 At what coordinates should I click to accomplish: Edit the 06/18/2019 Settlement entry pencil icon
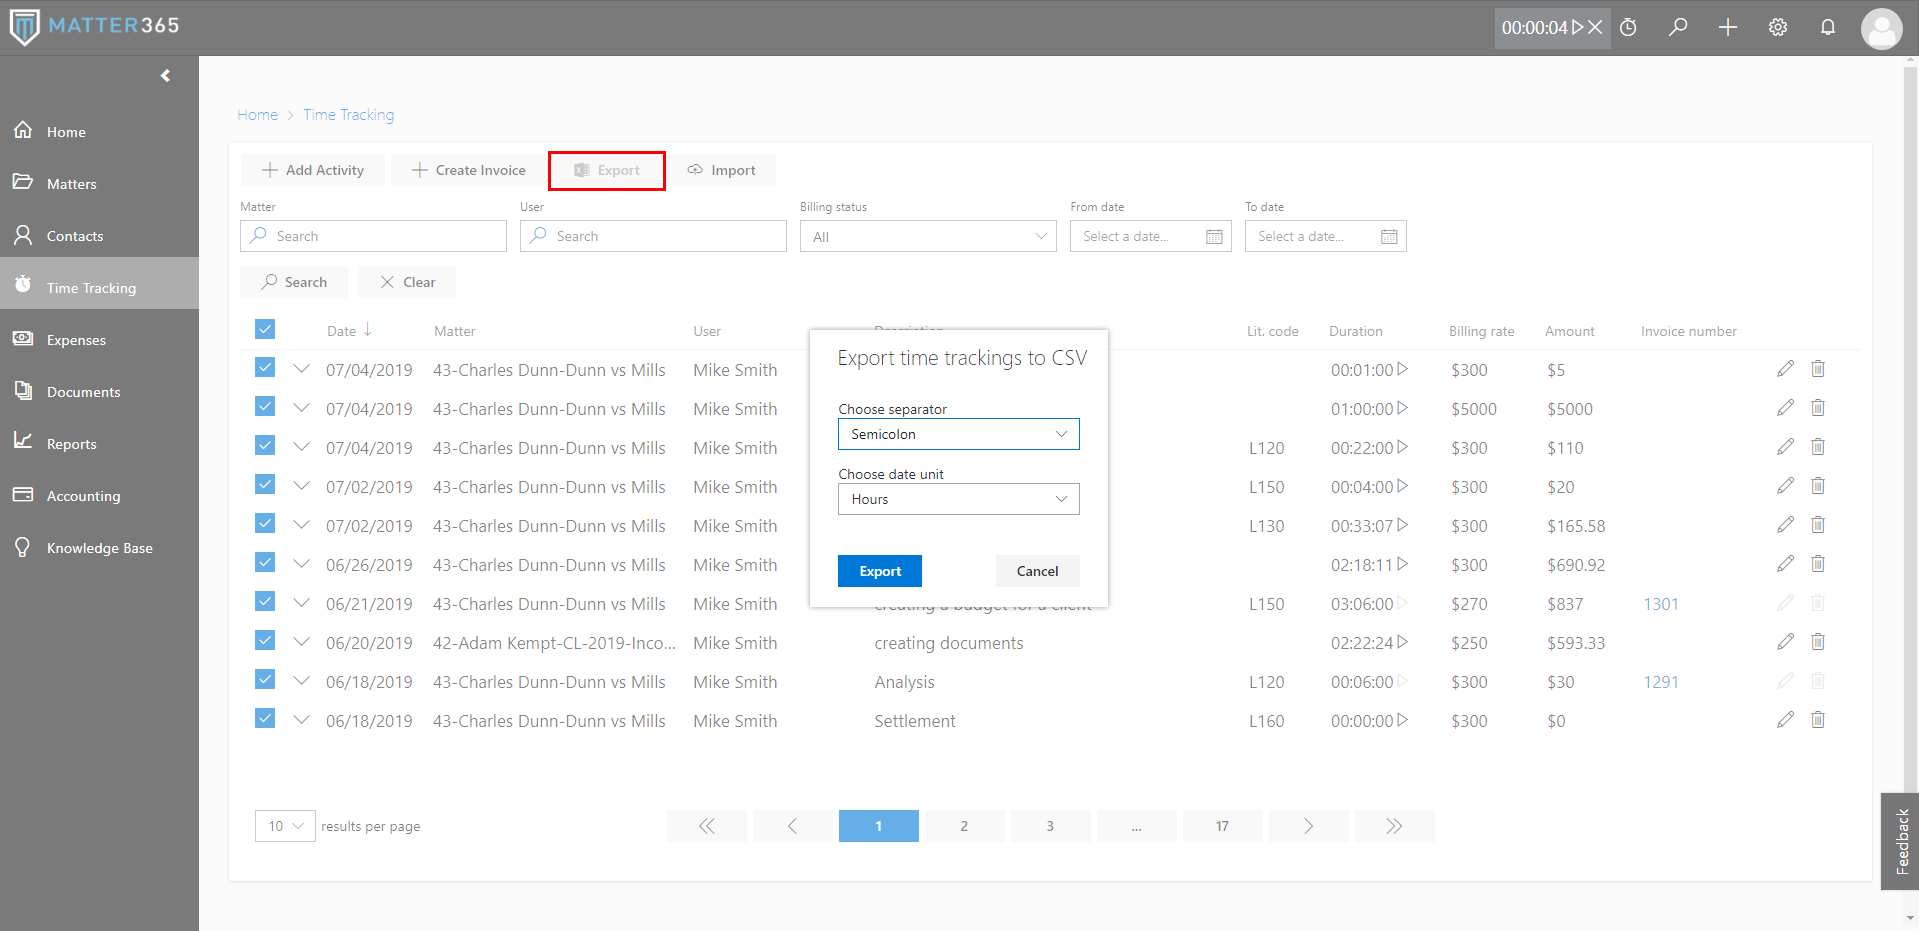(1785, 720)
